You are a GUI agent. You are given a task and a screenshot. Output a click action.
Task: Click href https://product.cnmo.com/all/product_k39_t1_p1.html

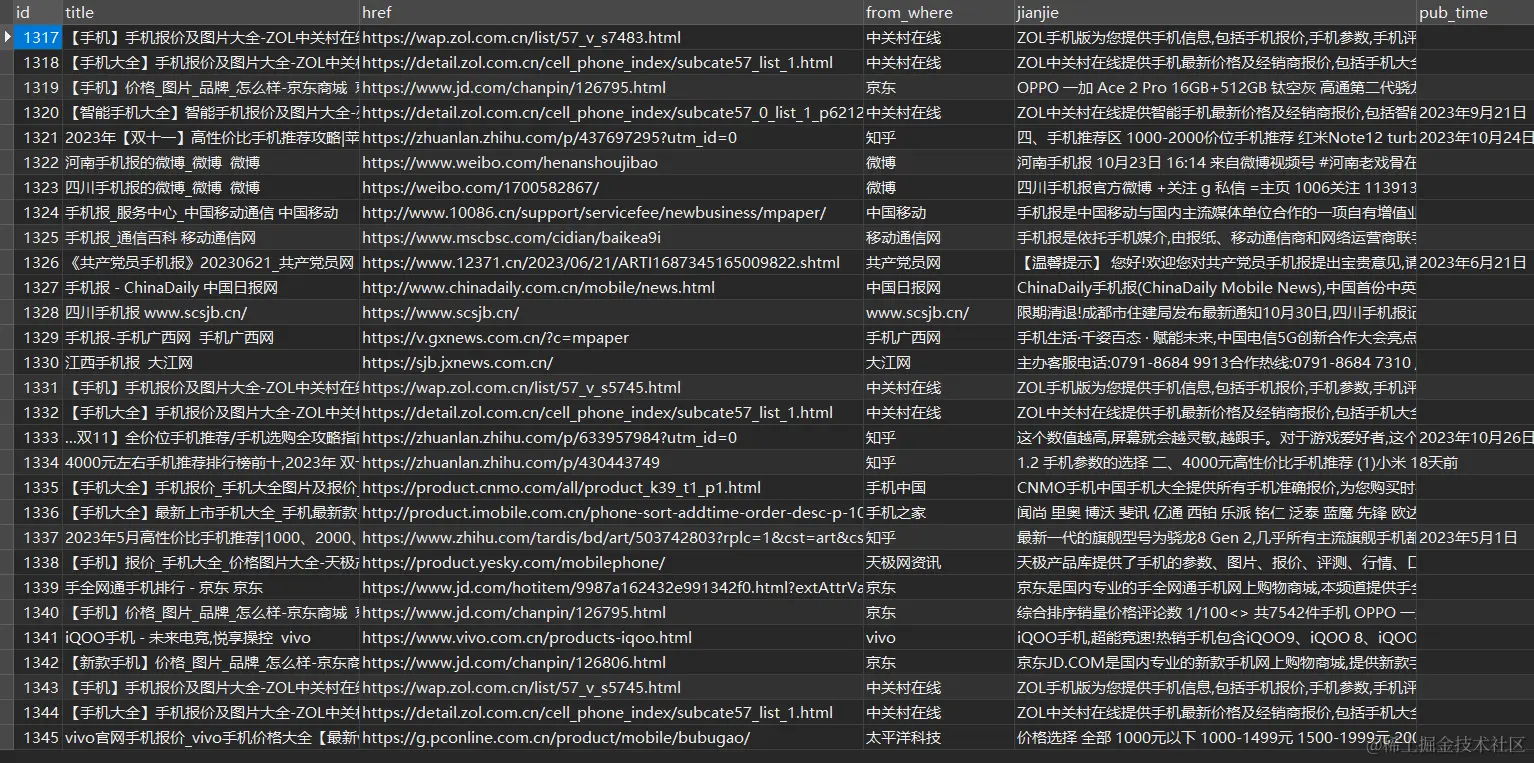pos(561,488)
